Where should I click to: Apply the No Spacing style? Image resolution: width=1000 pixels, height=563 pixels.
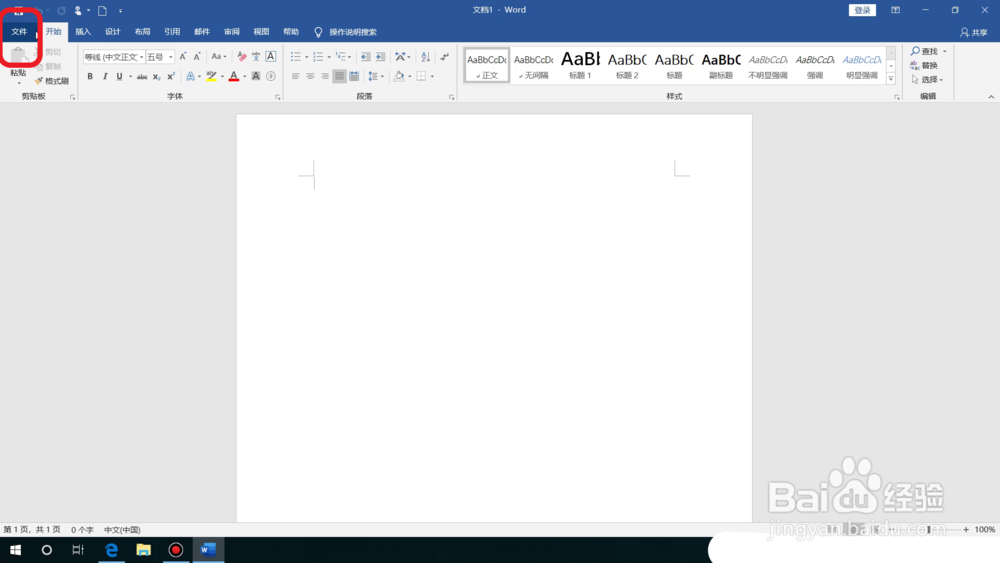(534, 65)
